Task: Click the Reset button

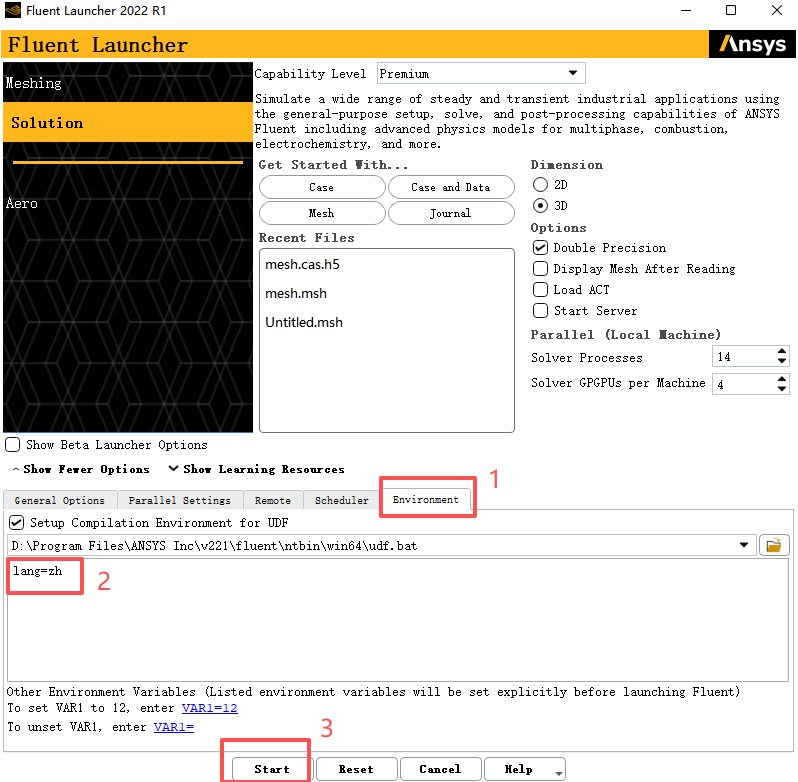Action: pos(356,769)
